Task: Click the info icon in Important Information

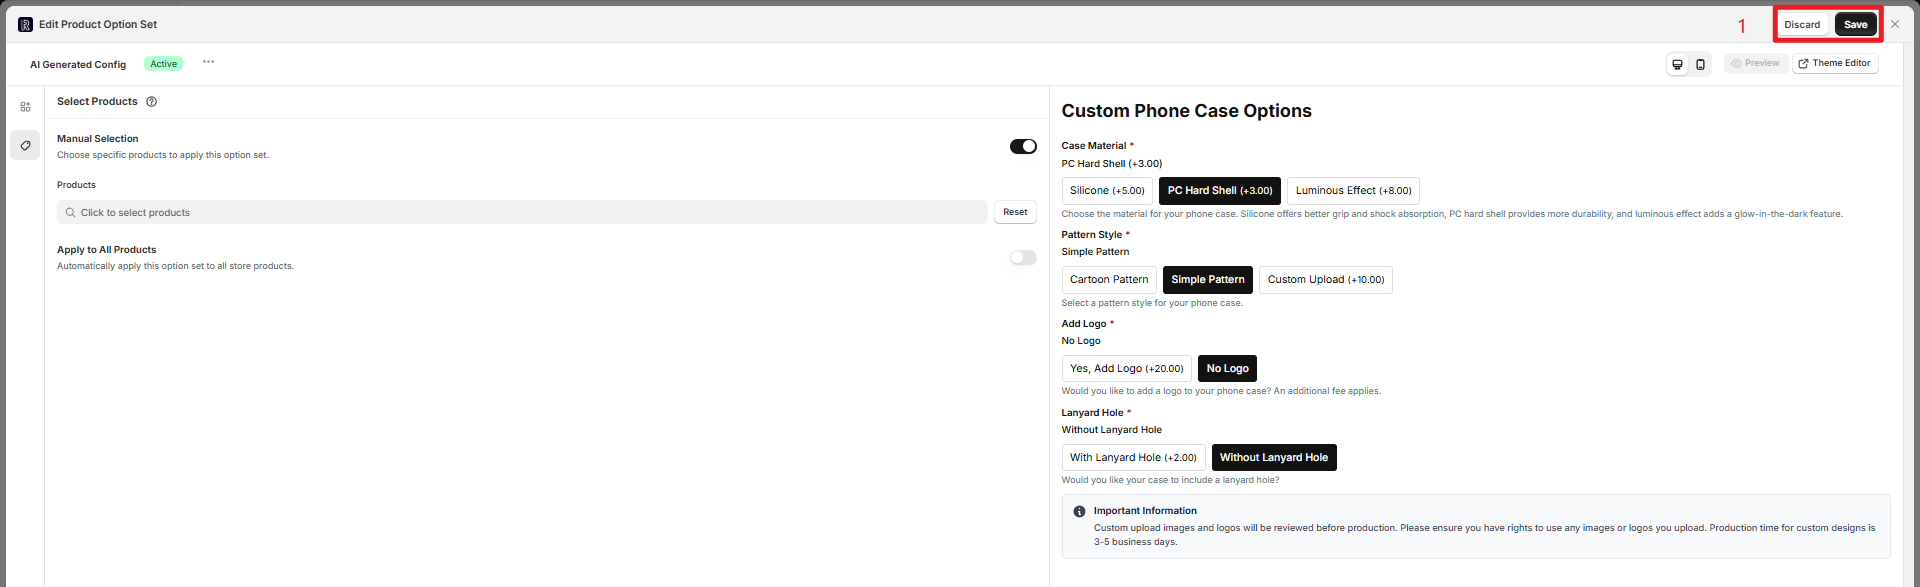Action: [1079, 511]
